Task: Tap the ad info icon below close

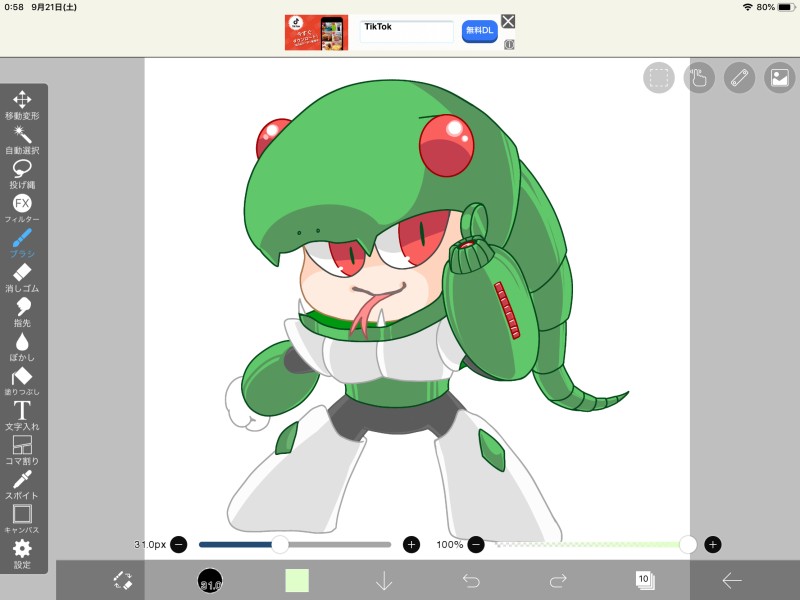Action: tap(509, 44)
